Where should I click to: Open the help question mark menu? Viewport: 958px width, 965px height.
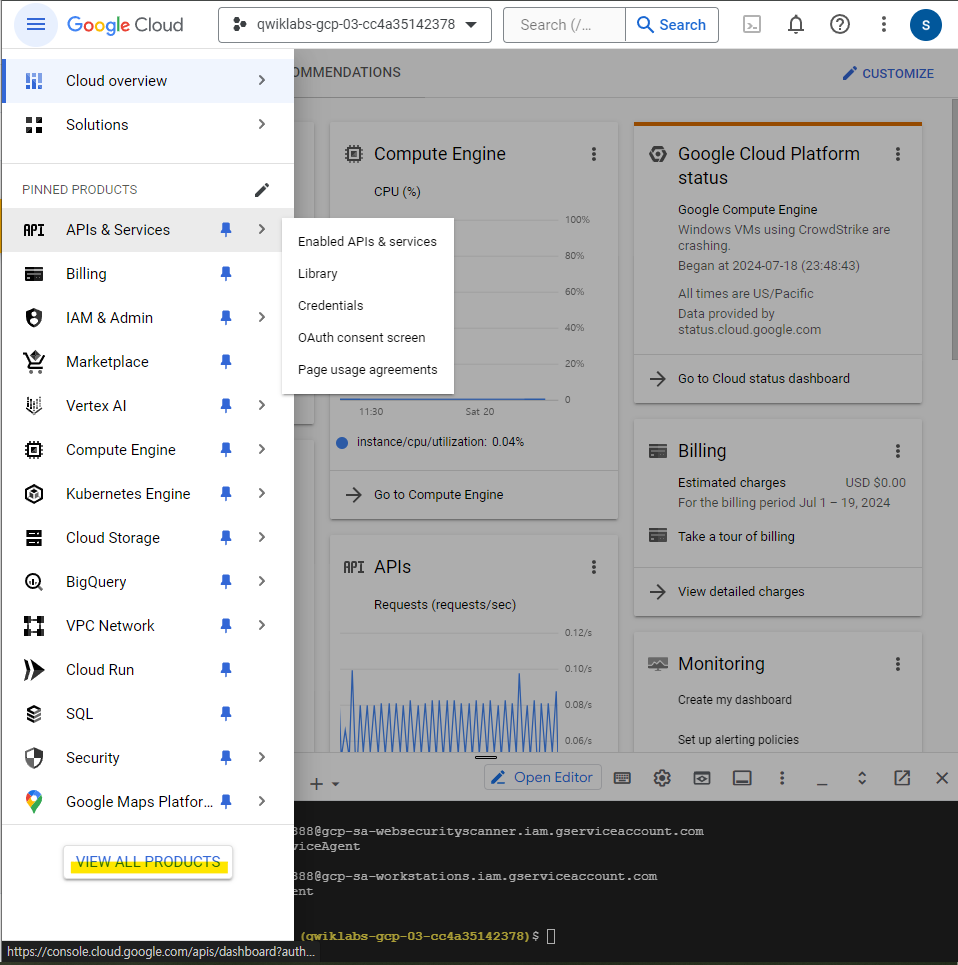click(840, 25)
